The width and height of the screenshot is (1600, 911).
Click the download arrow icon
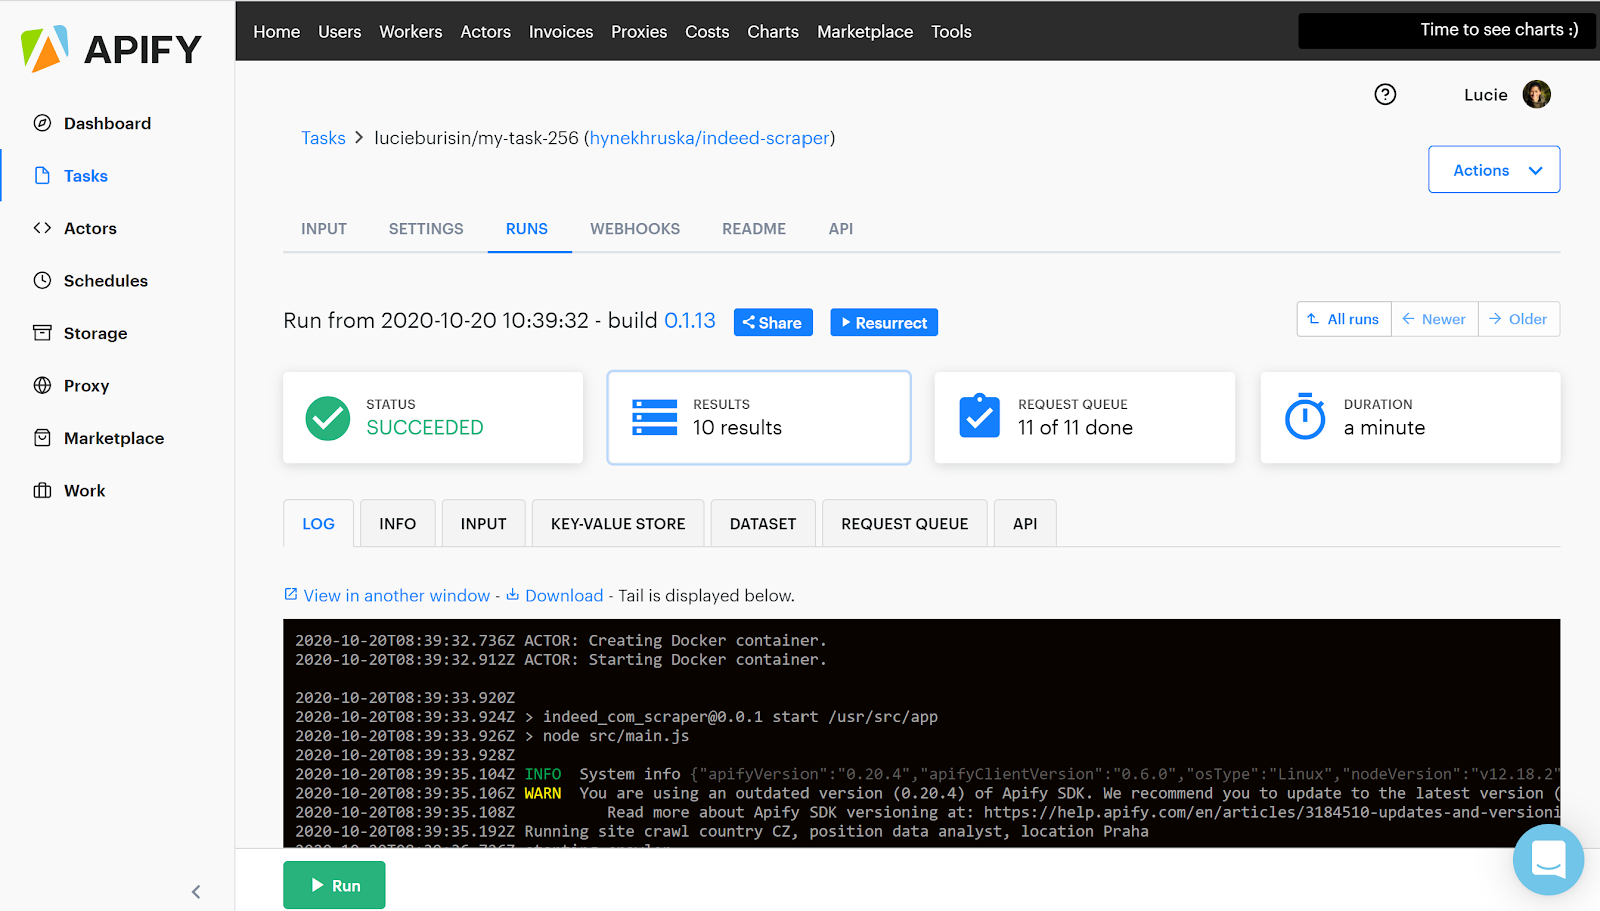[x=512, y=594]
